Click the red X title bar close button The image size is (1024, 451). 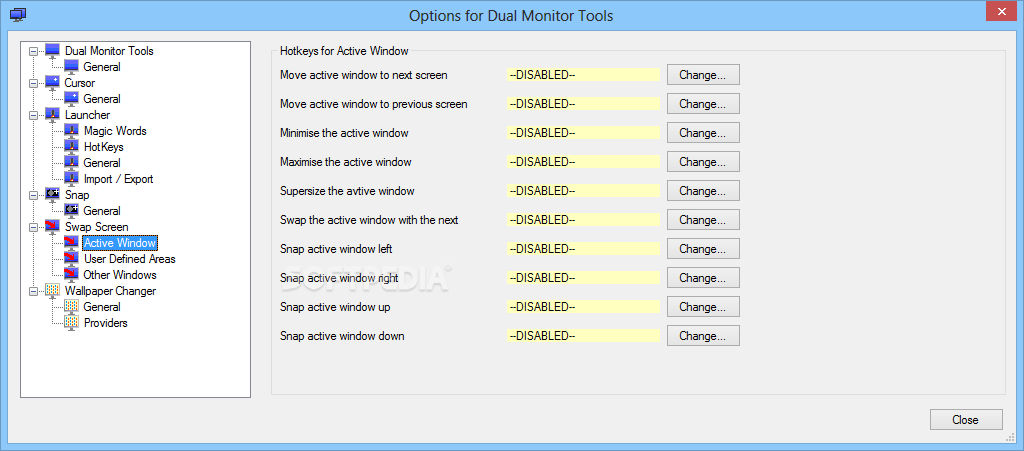pyautogui.click(x=999, y=12)
